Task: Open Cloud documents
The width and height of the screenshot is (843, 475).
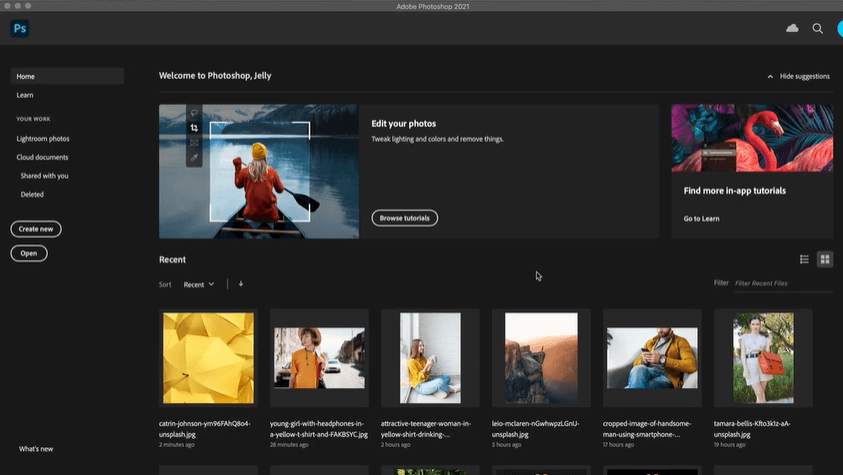Action: click(x=42, y=157)
